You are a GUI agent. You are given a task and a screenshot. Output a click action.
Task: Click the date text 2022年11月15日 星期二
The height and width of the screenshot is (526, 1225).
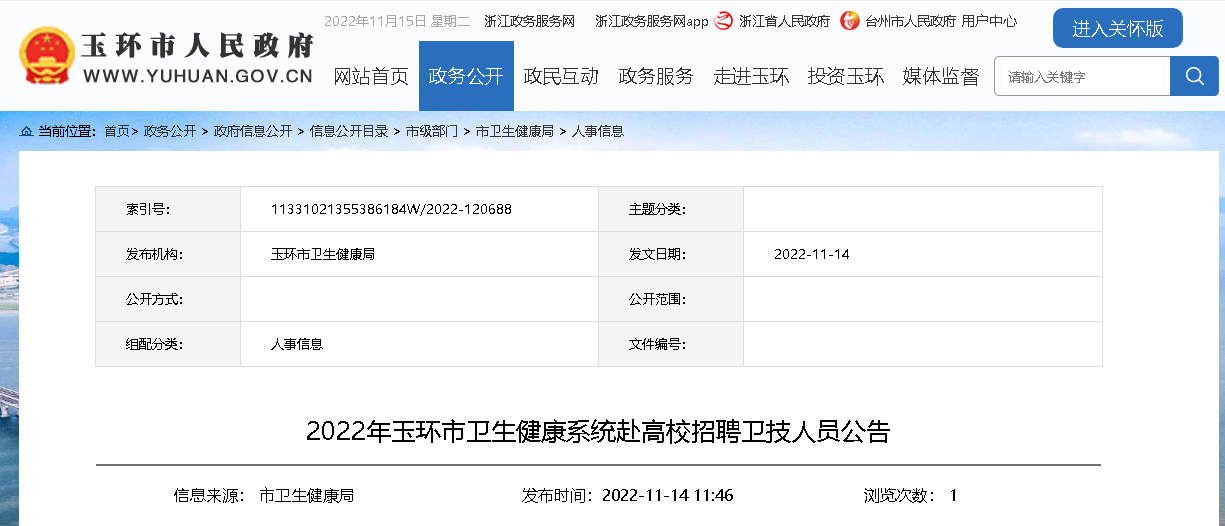(397, 21)
